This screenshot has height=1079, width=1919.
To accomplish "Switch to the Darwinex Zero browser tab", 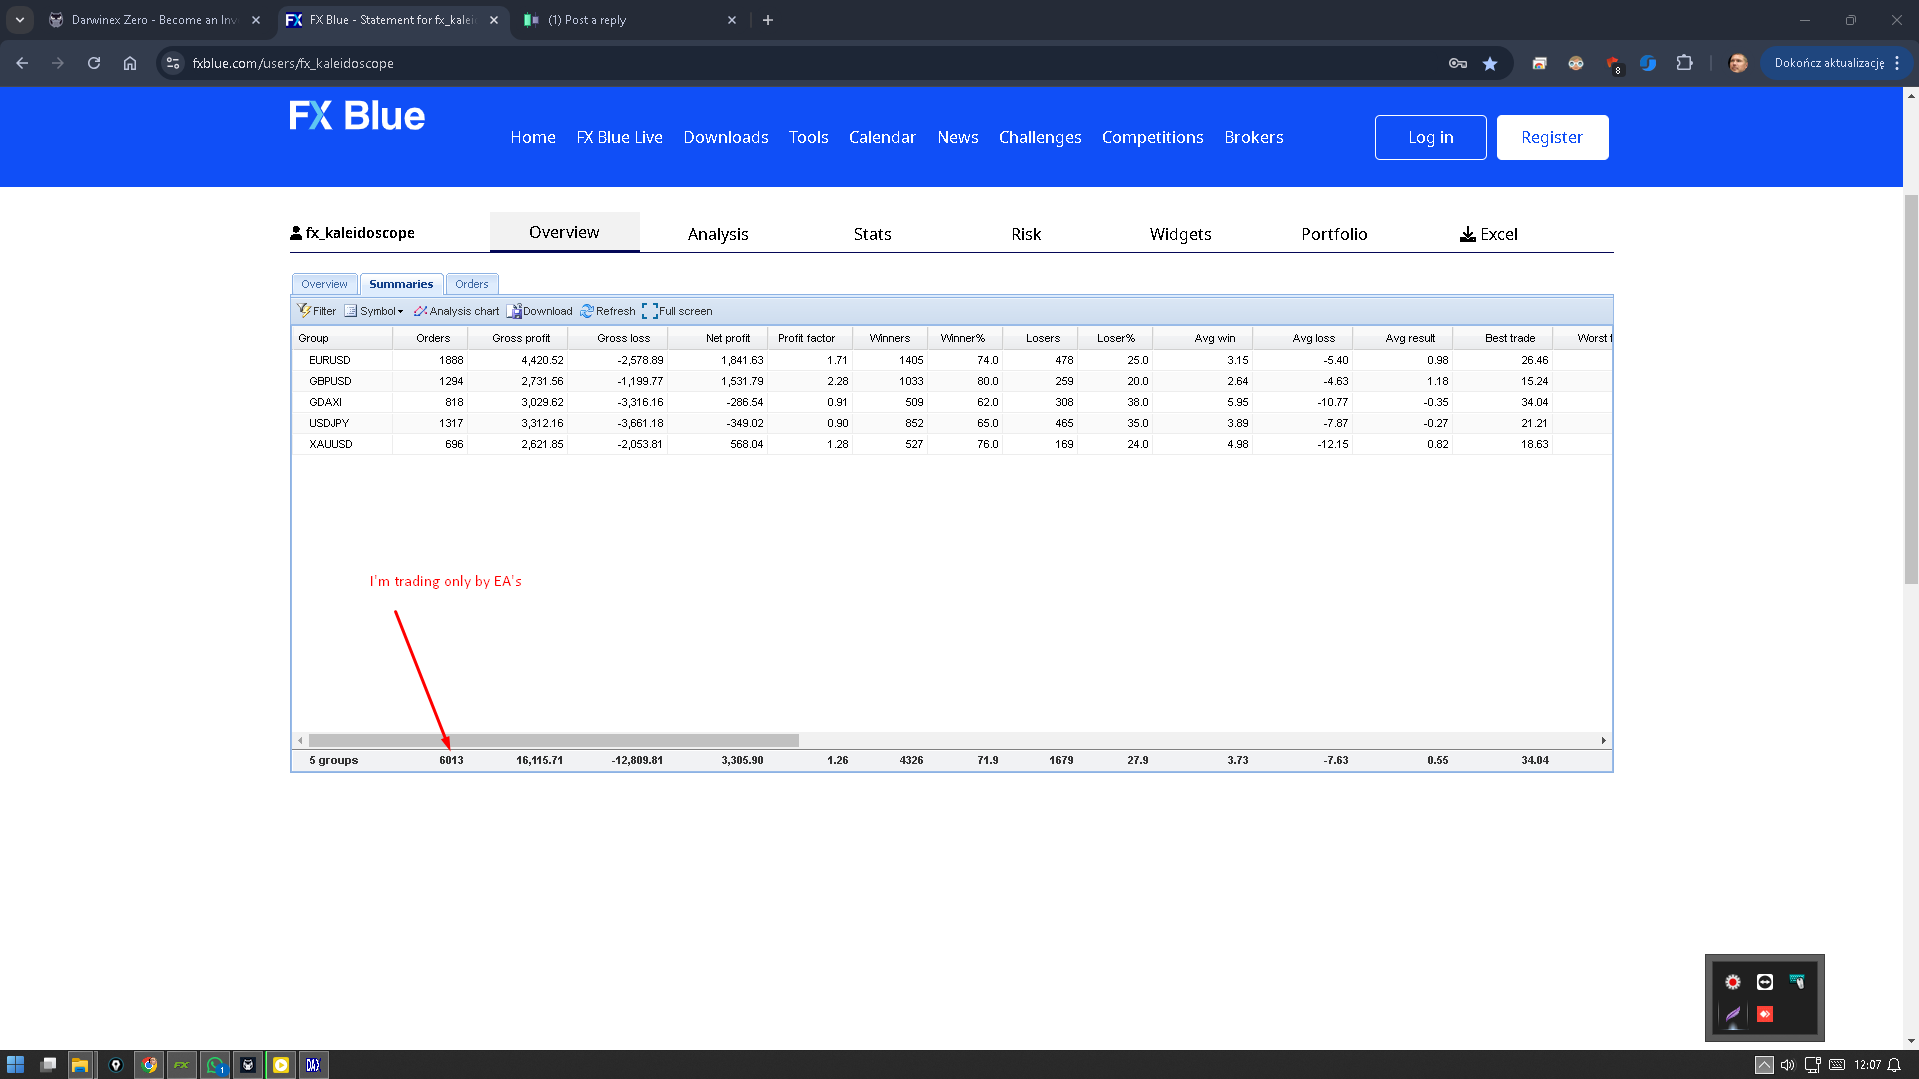I will pyautogui.click(x=155, y=20).
